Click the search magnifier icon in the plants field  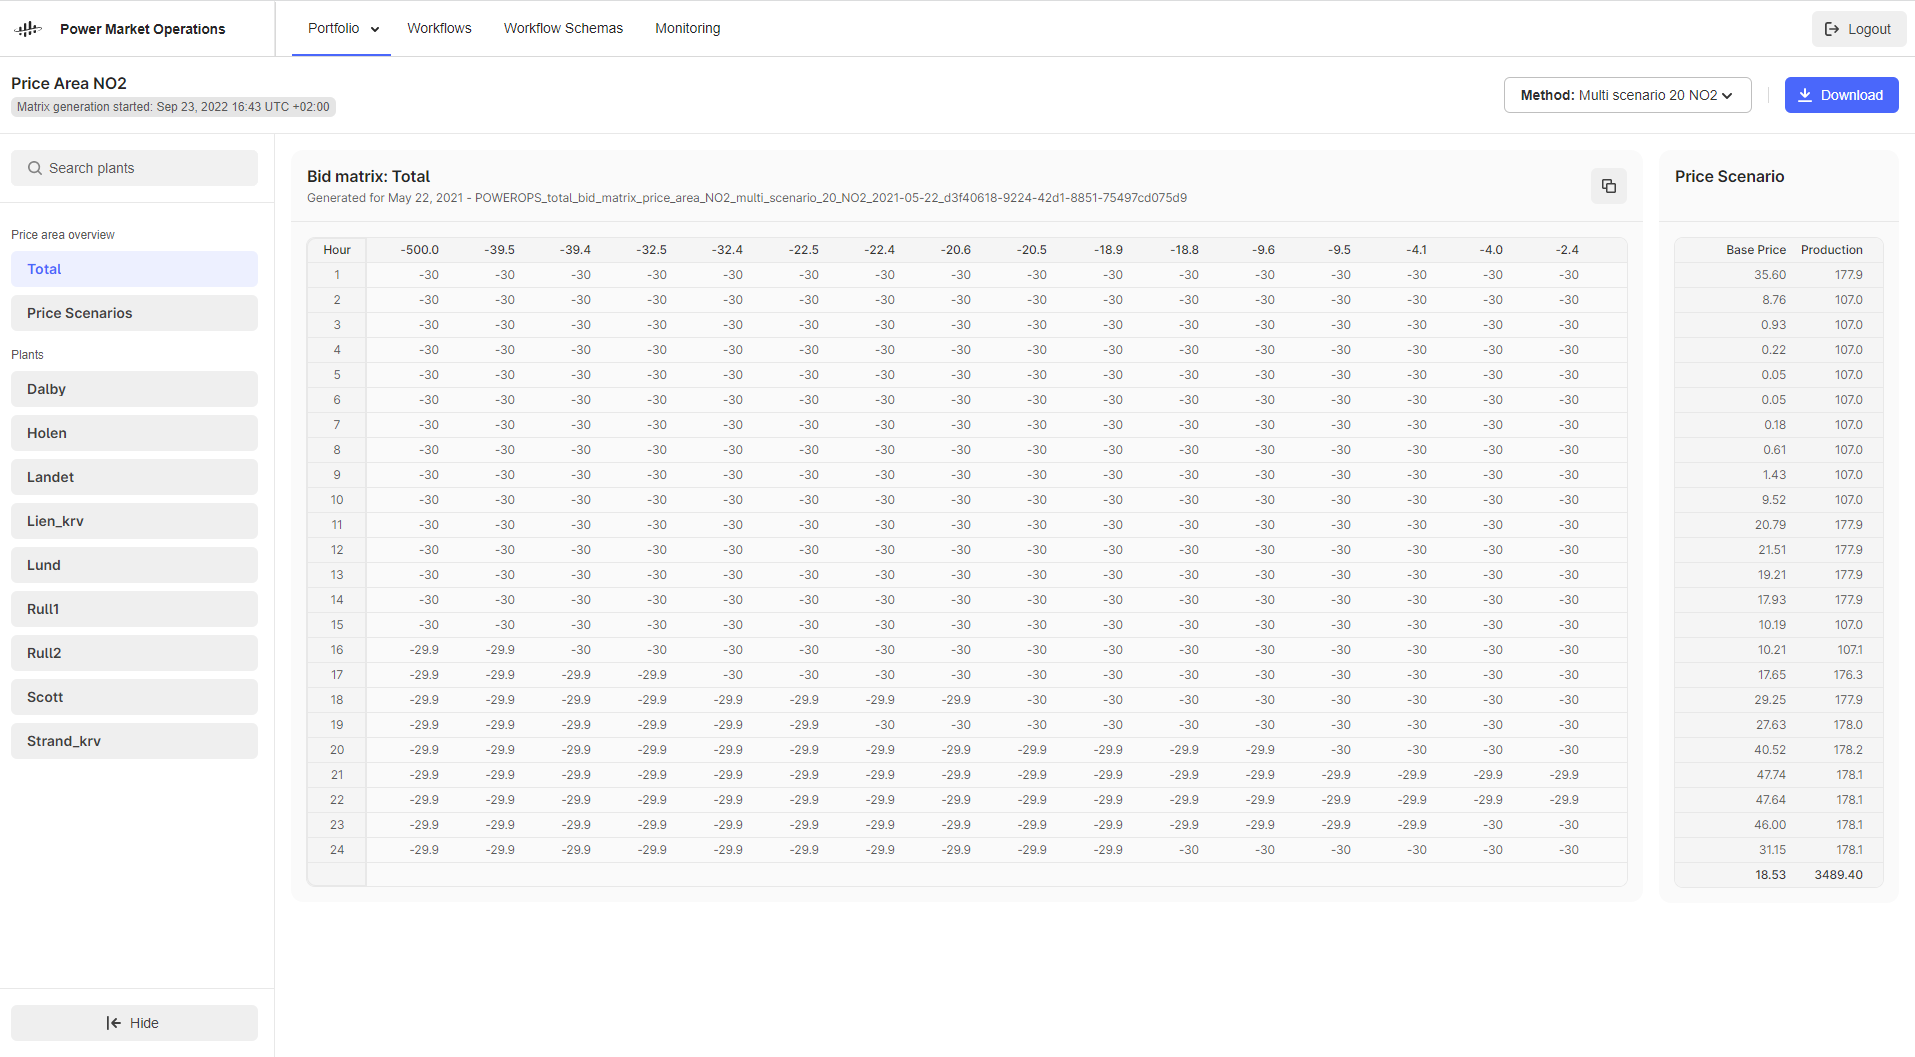pos(35,168)
